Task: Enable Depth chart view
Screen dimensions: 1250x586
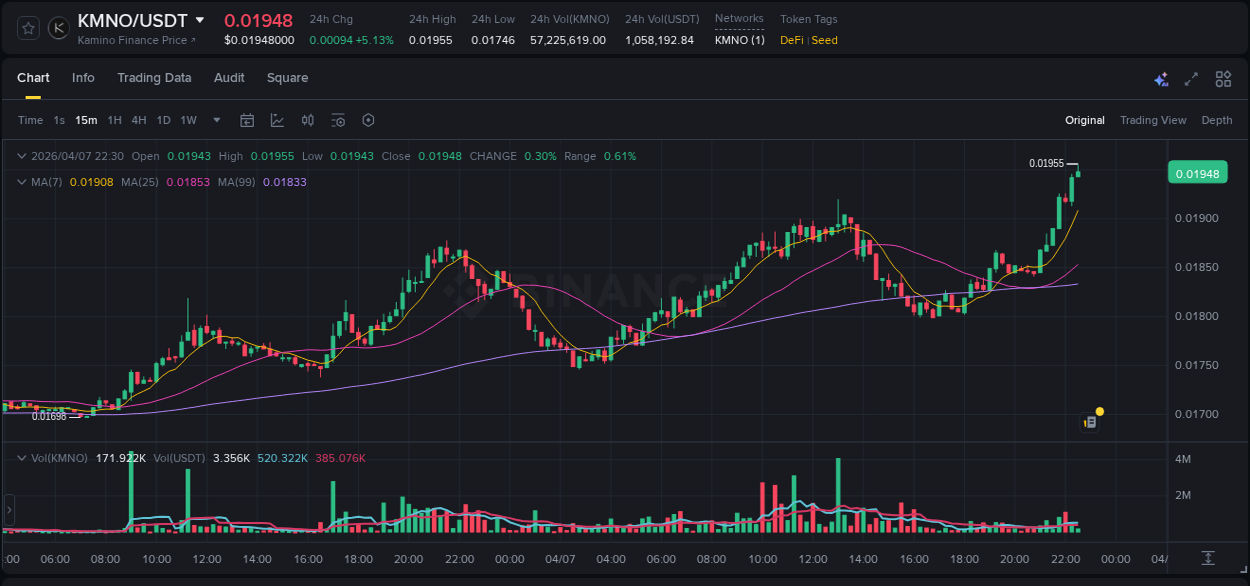Action: coord(1217,120)
